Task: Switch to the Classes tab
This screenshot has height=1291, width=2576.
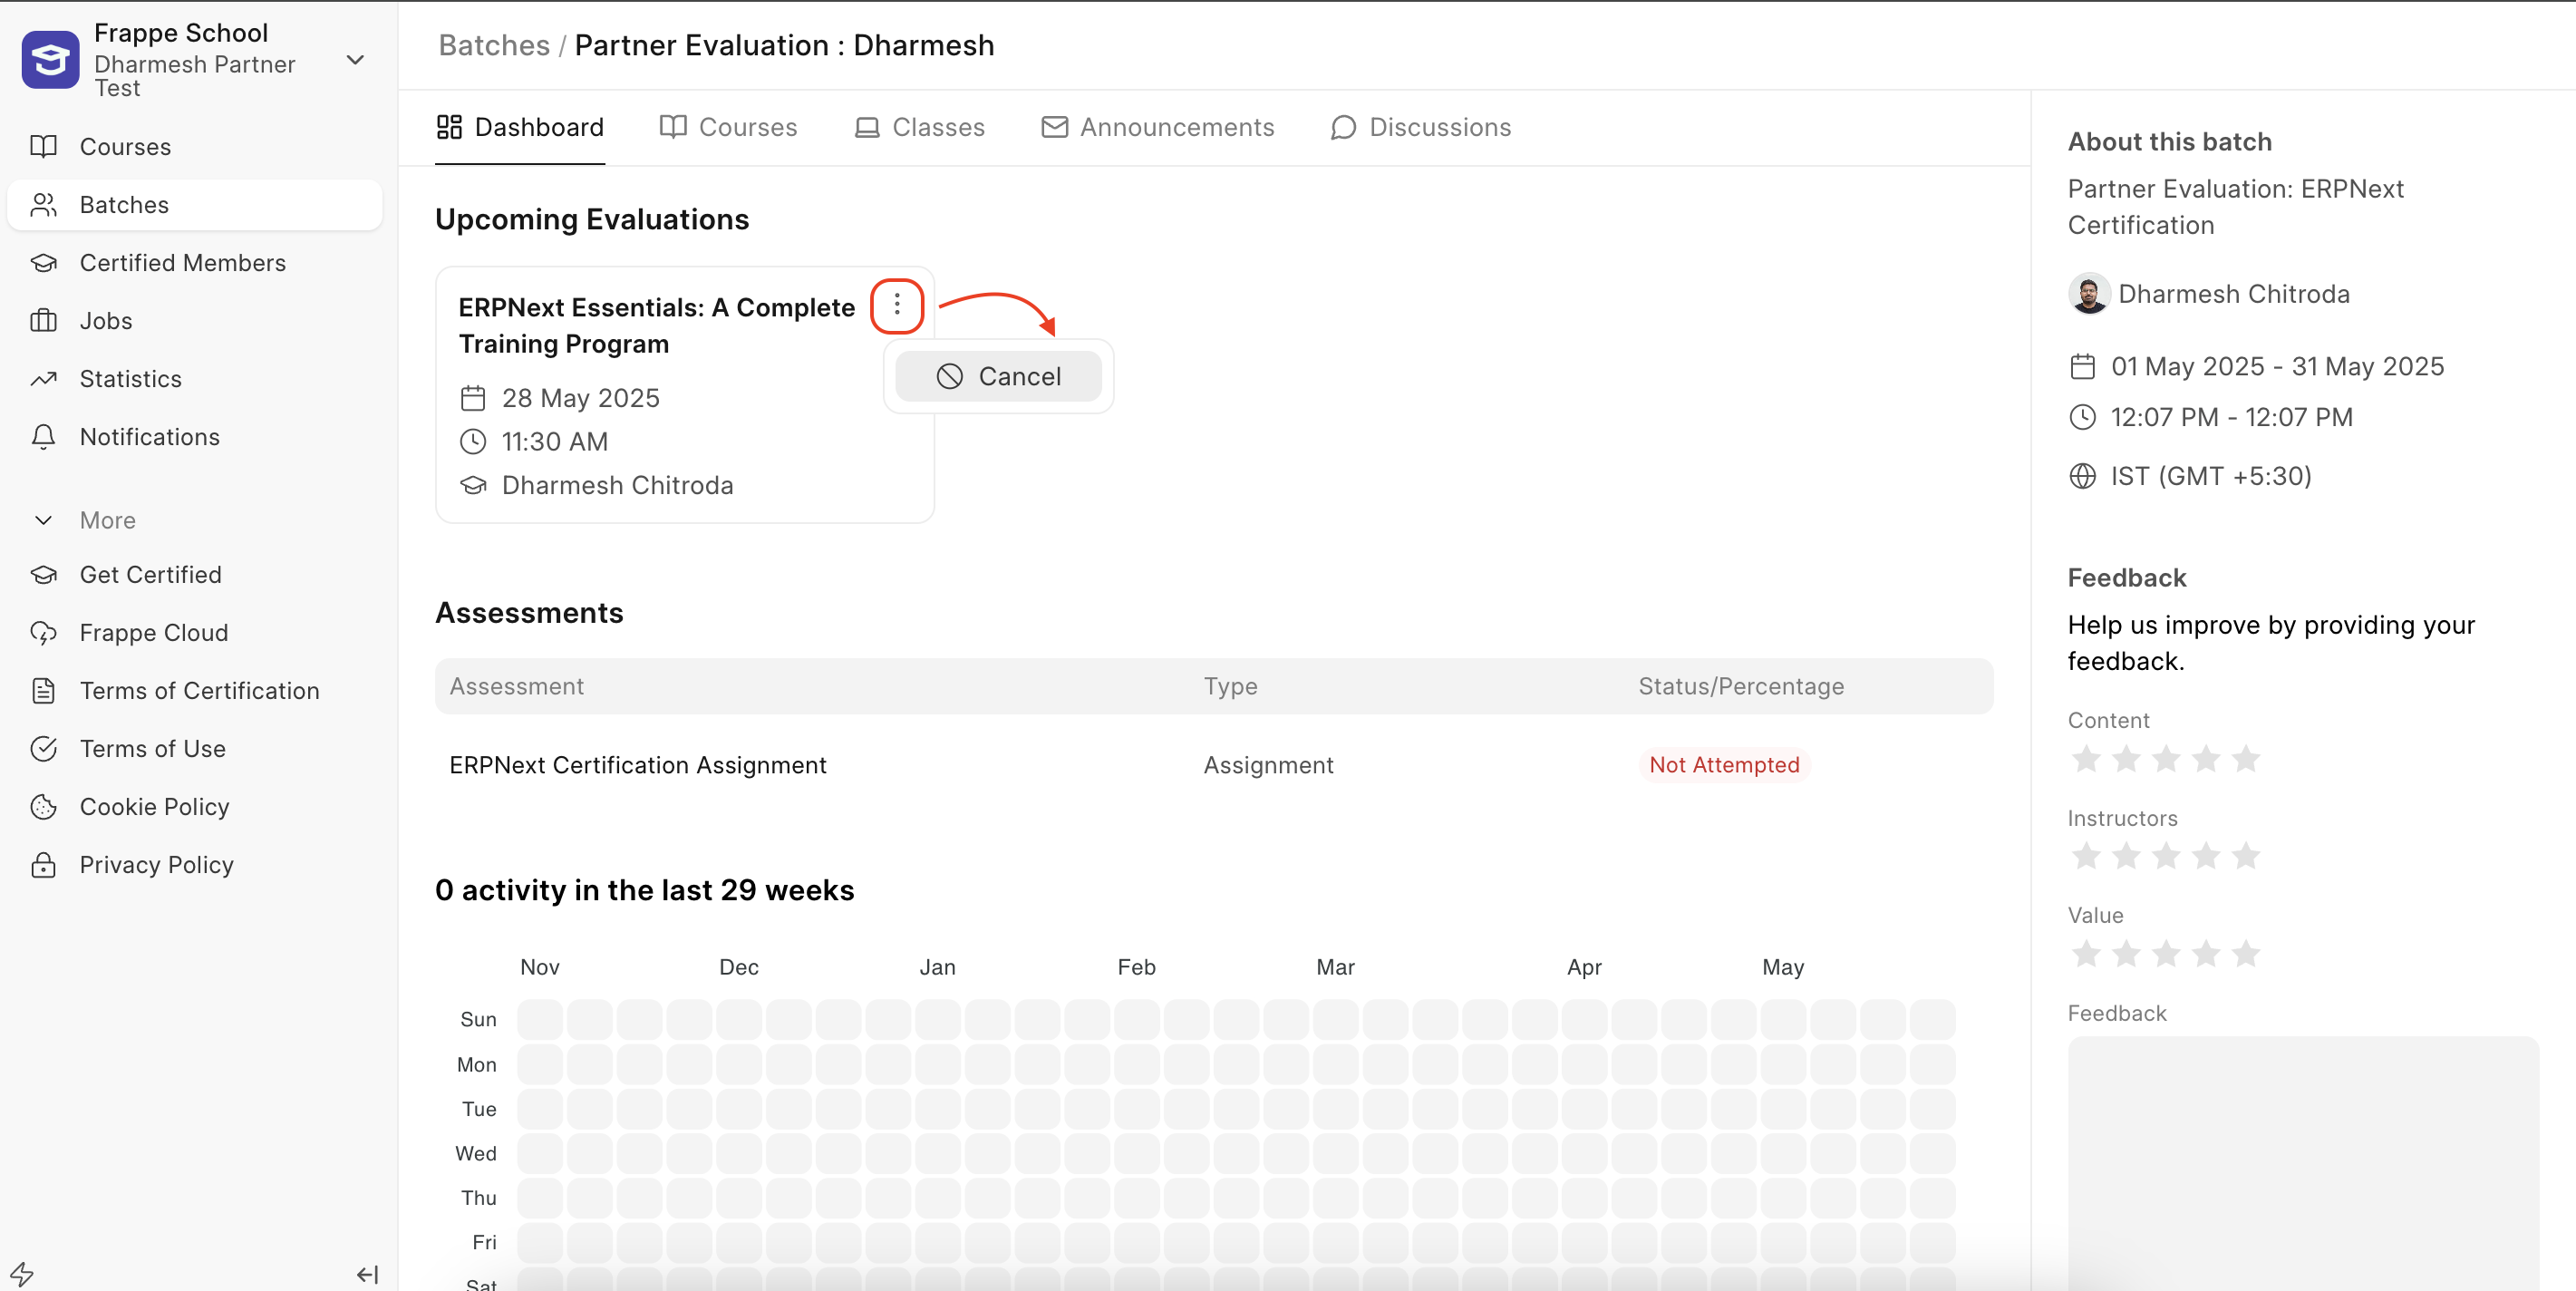Action: coord(919,127)
